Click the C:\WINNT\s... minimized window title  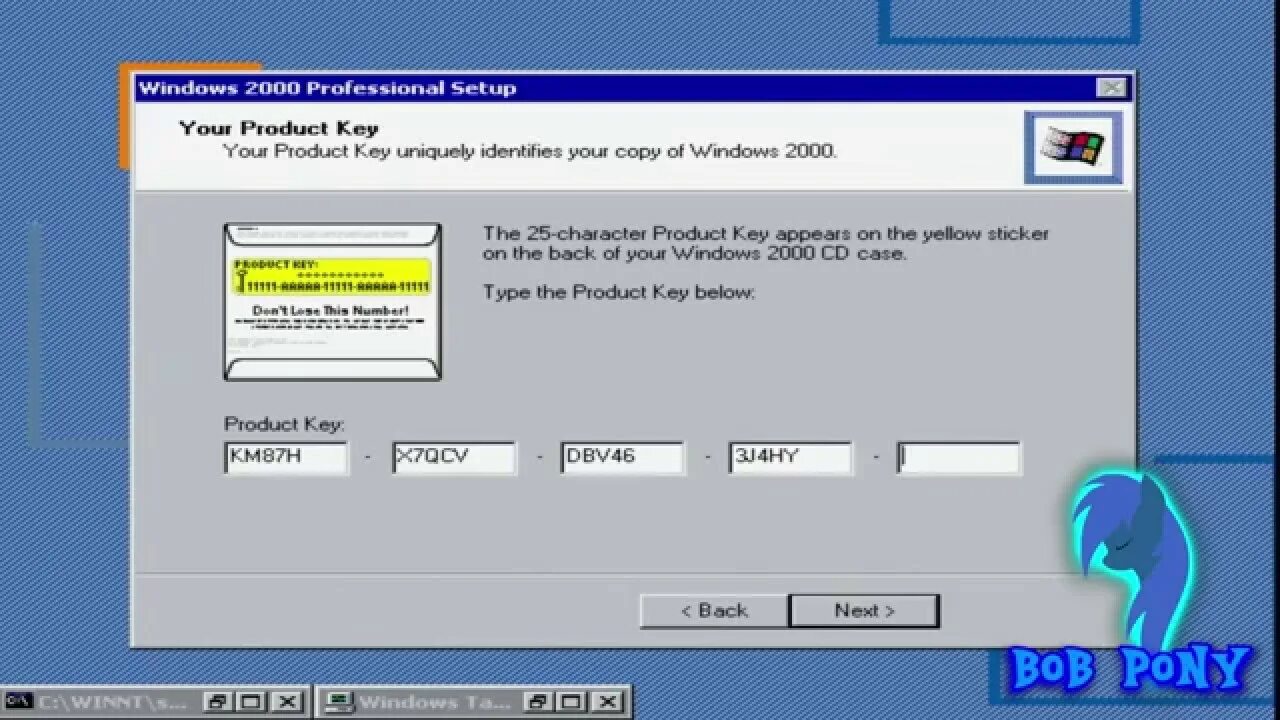pyautogui.click(x=112, y=702)
